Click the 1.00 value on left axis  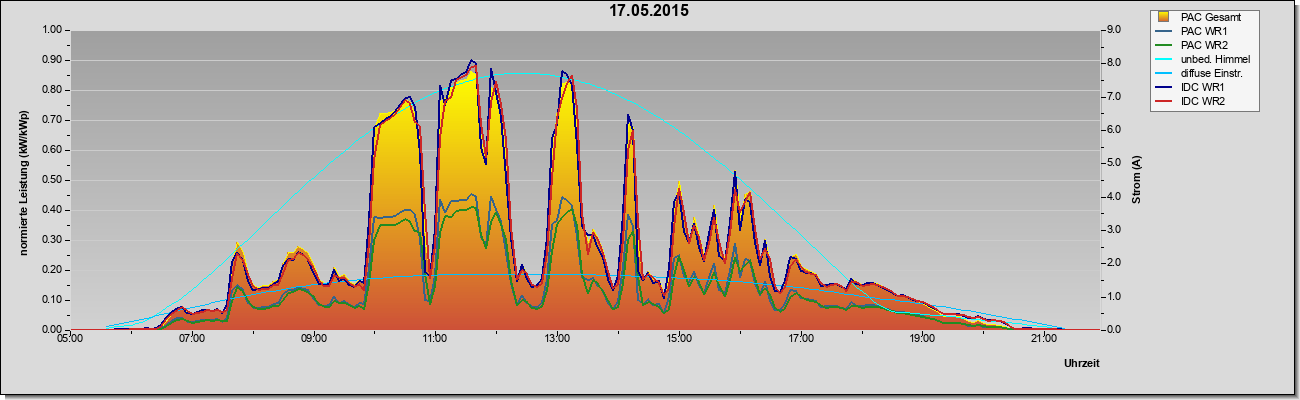pyautogui.click(x=51, y=30)
